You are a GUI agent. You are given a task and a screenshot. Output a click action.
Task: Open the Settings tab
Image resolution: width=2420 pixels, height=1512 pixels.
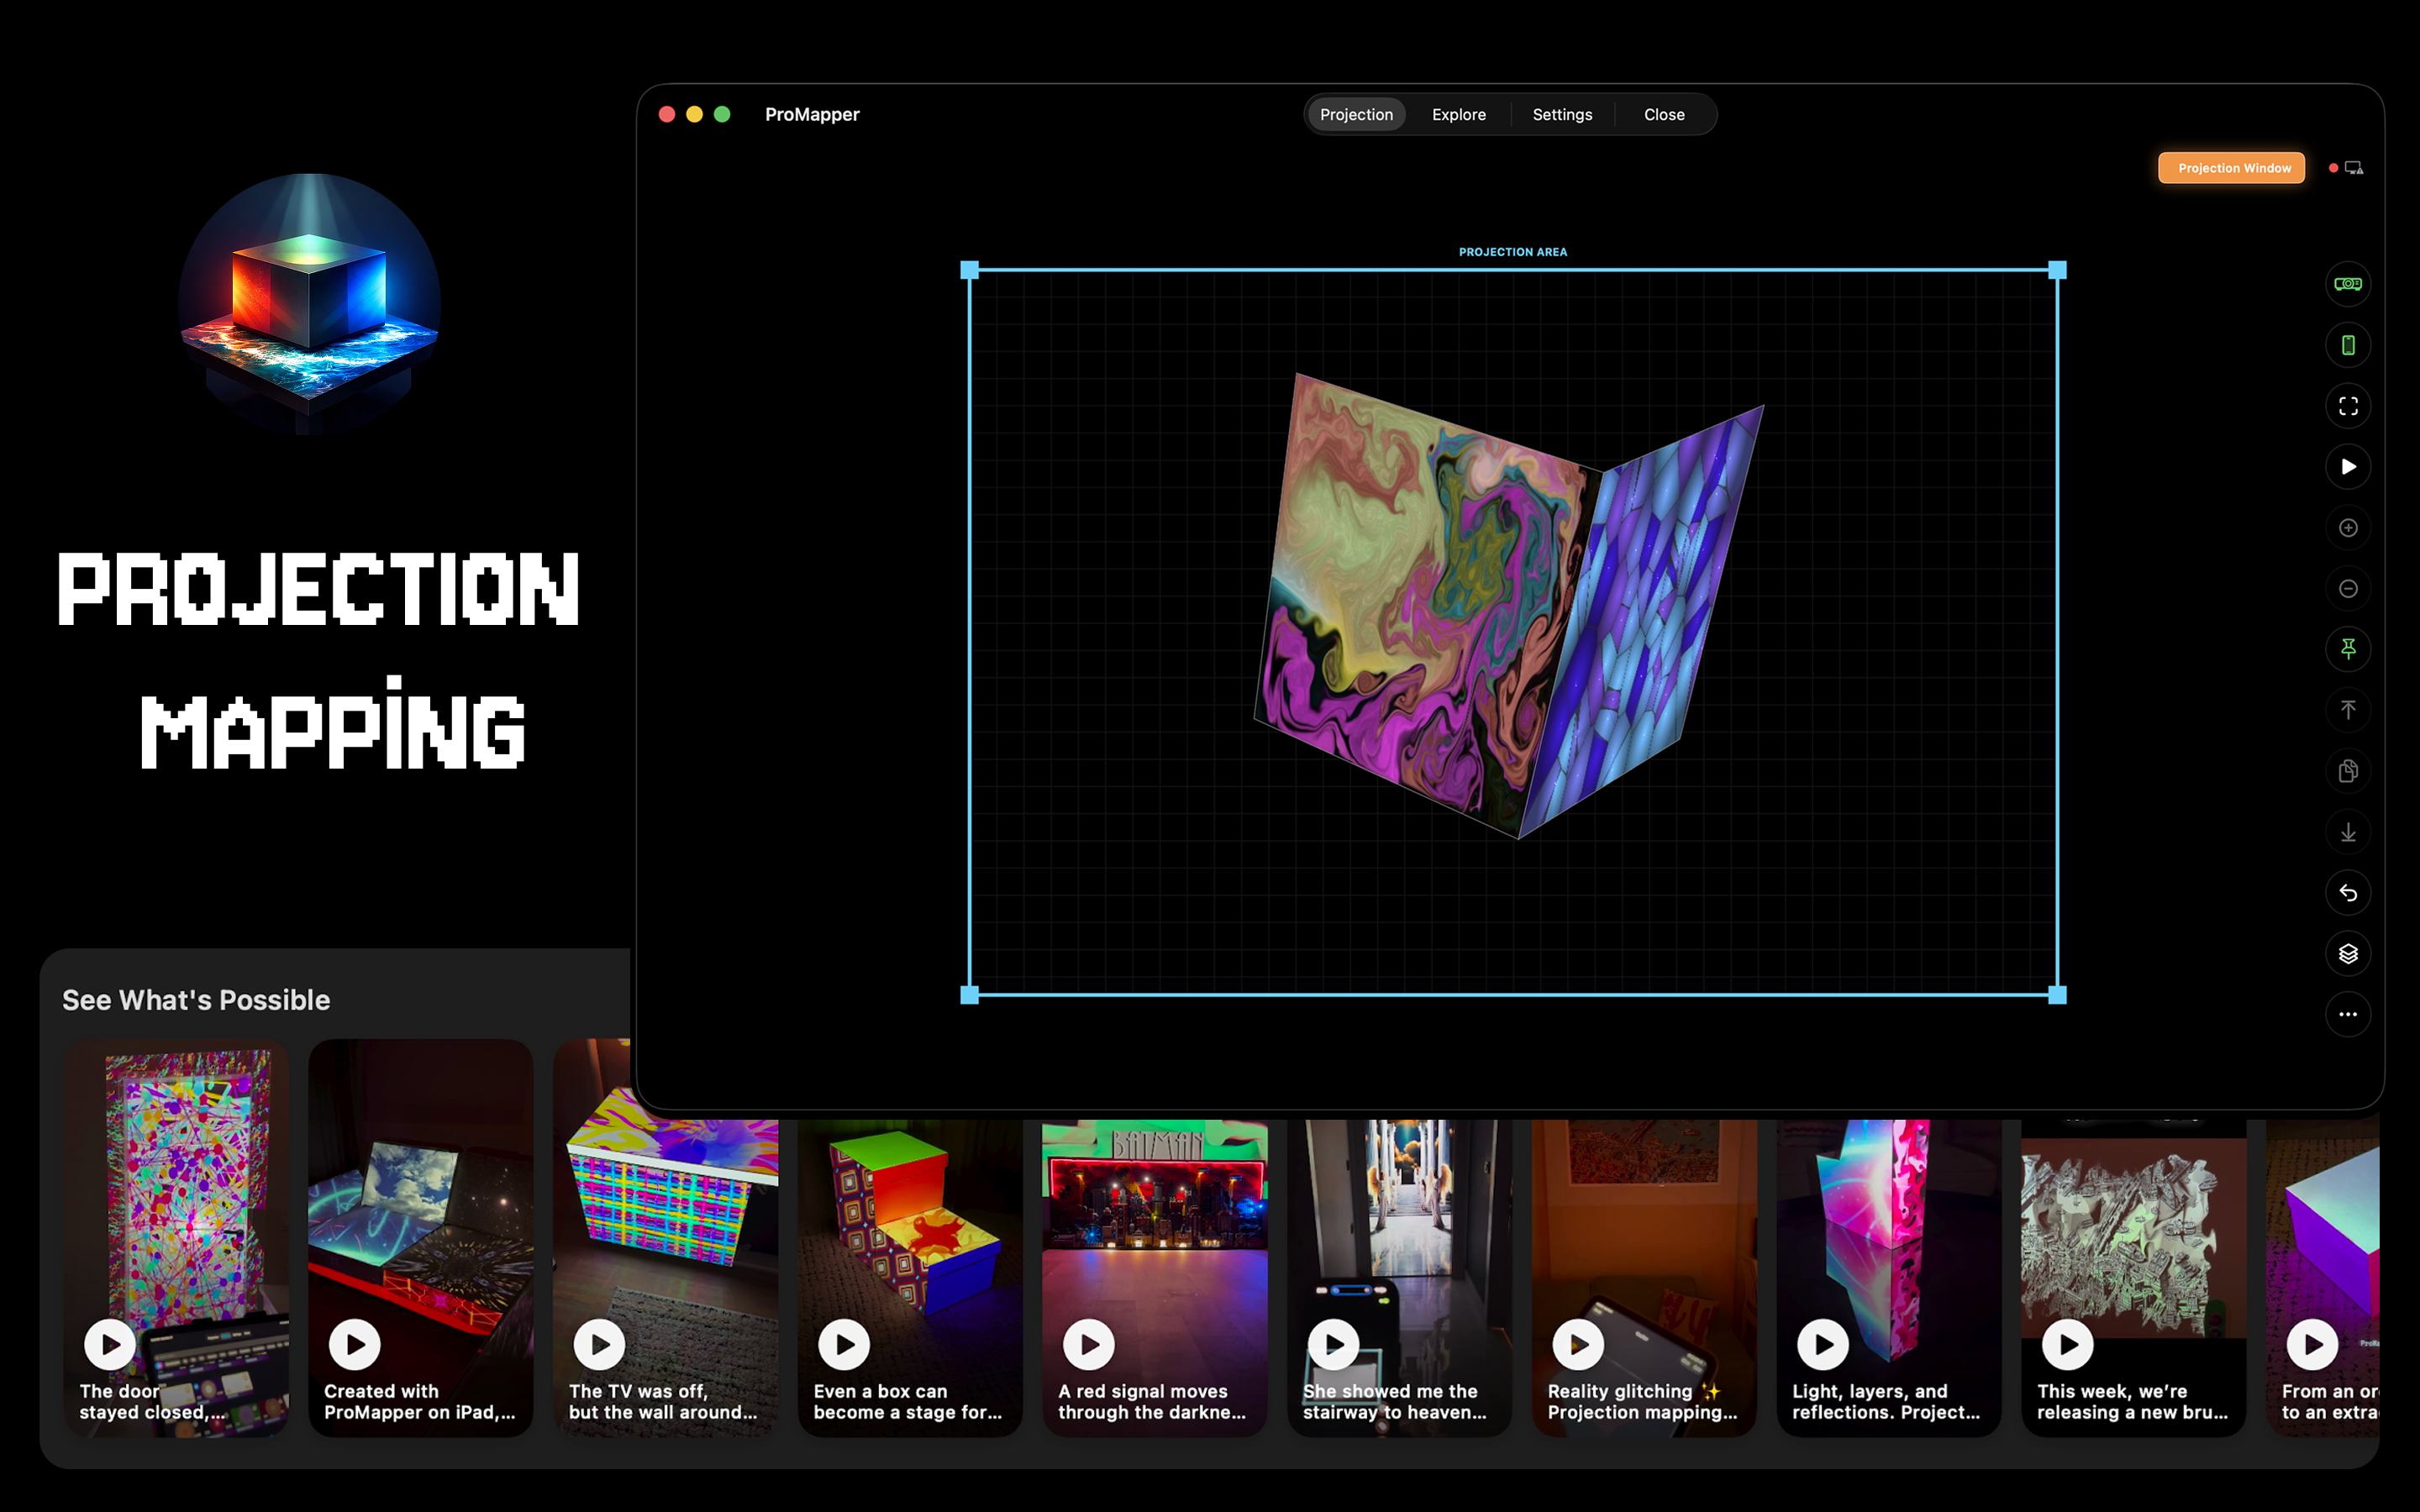point(1562,114)
